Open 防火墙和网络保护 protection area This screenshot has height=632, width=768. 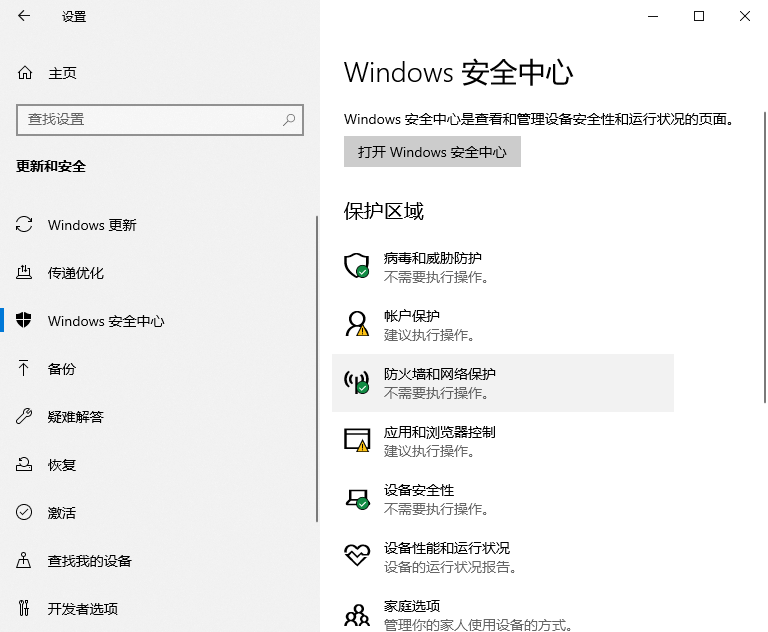point(503,383)
